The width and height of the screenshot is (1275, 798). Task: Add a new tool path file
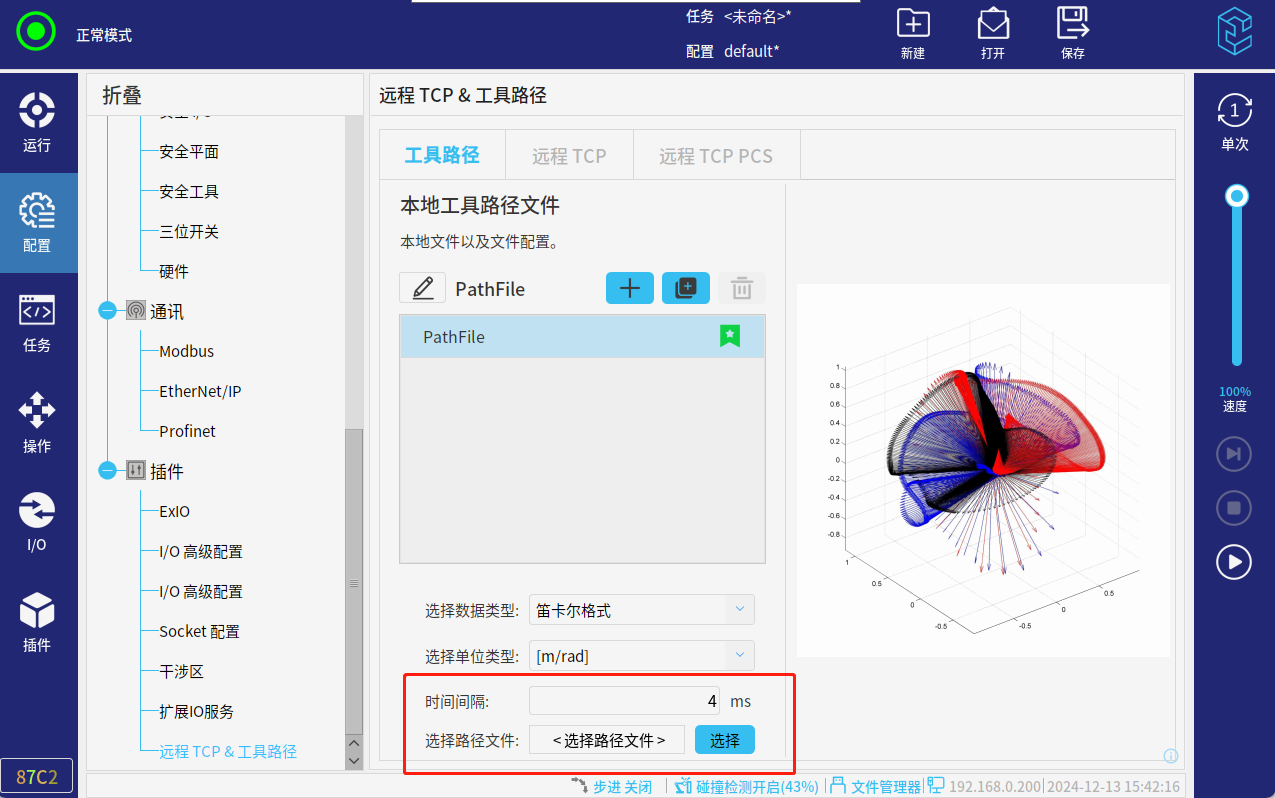[630, 288]
